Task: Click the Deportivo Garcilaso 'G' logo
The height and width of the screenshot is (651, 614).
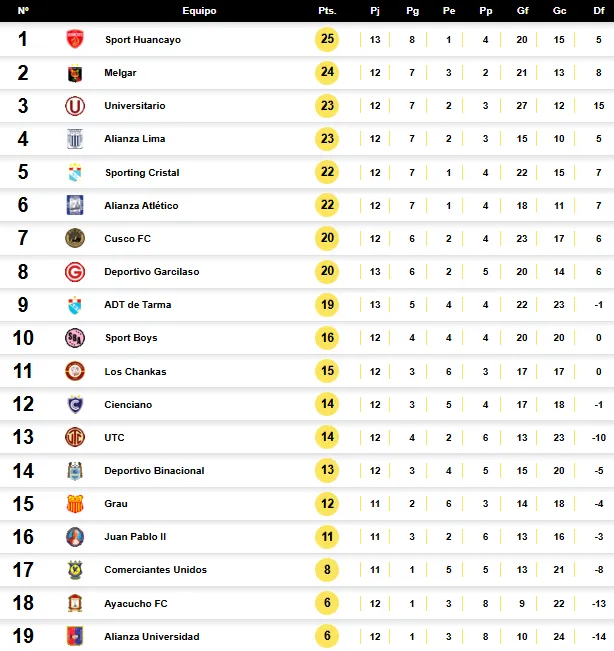Action: [x=75, y=272]
